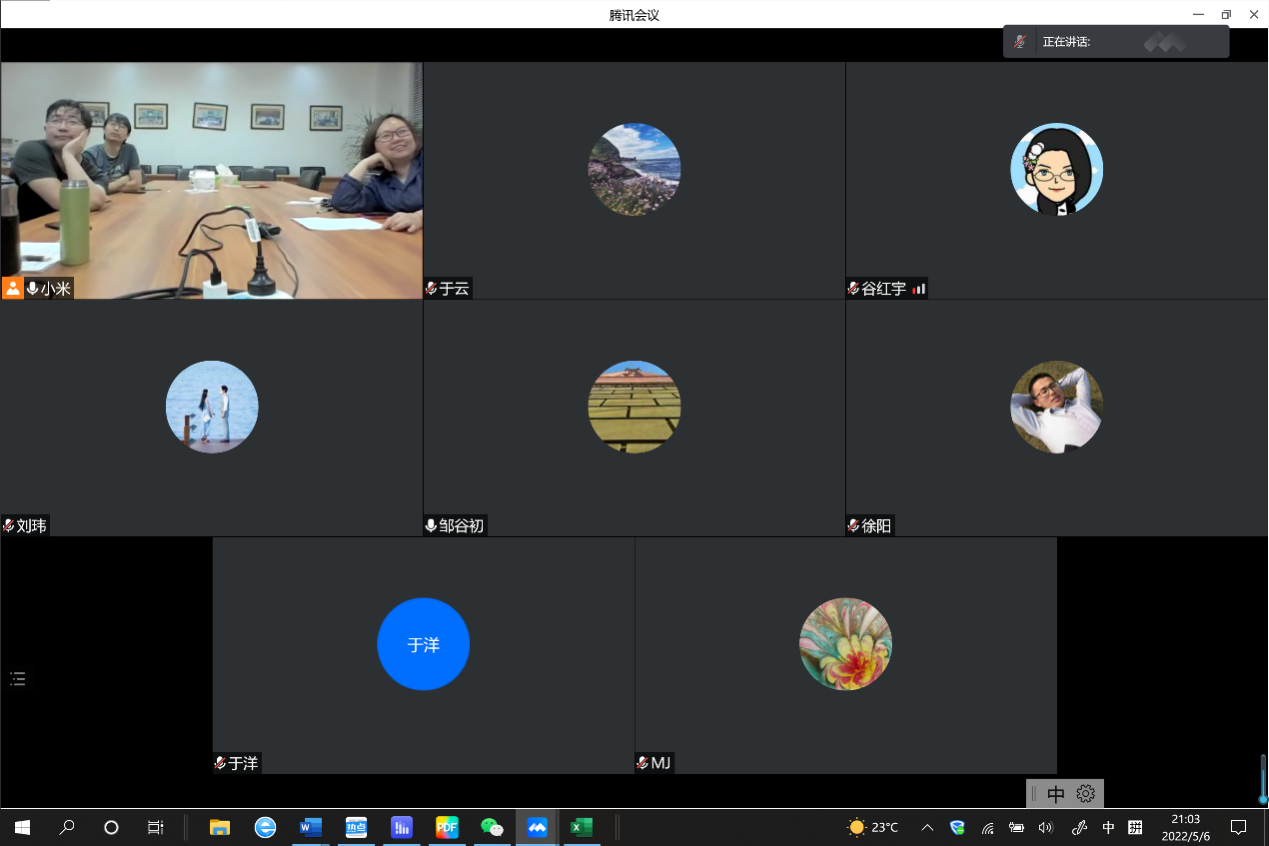Click the microphone icon beside 邹谷初

(431, 526)
